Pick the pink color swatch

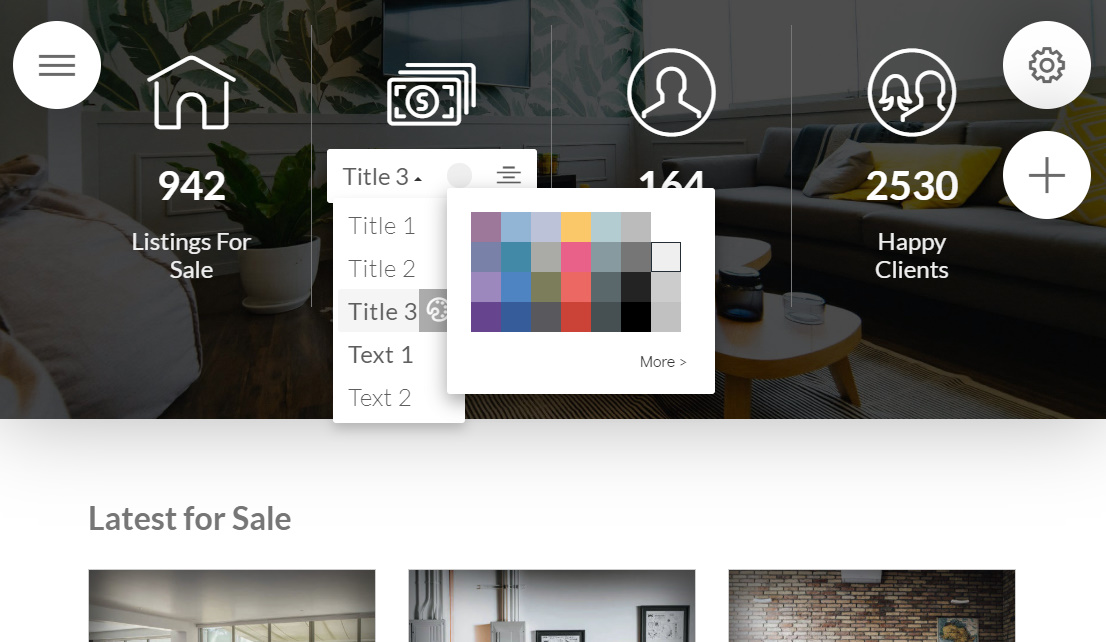click(576, 257)
